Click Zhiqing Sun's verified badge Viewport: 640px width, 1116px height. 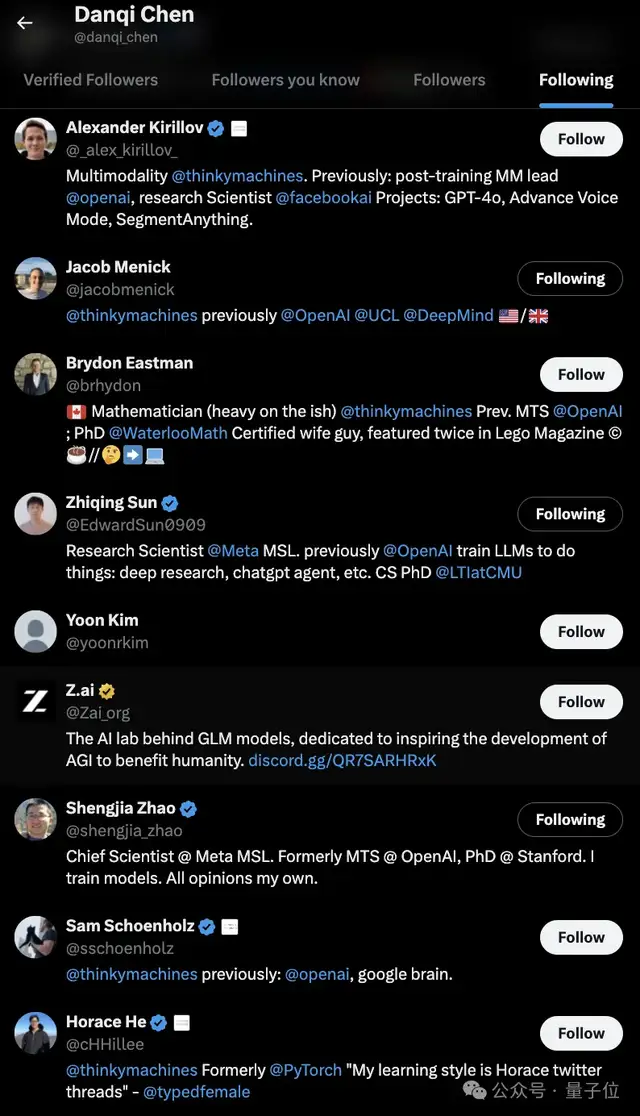click(x=170, y=503)
